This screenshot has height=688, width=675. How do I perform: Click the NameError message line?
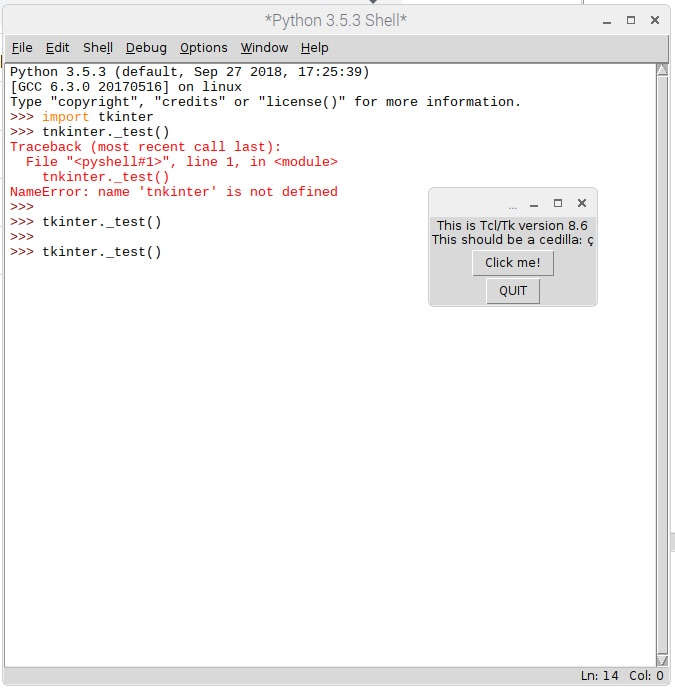click(x=174, y=192)
